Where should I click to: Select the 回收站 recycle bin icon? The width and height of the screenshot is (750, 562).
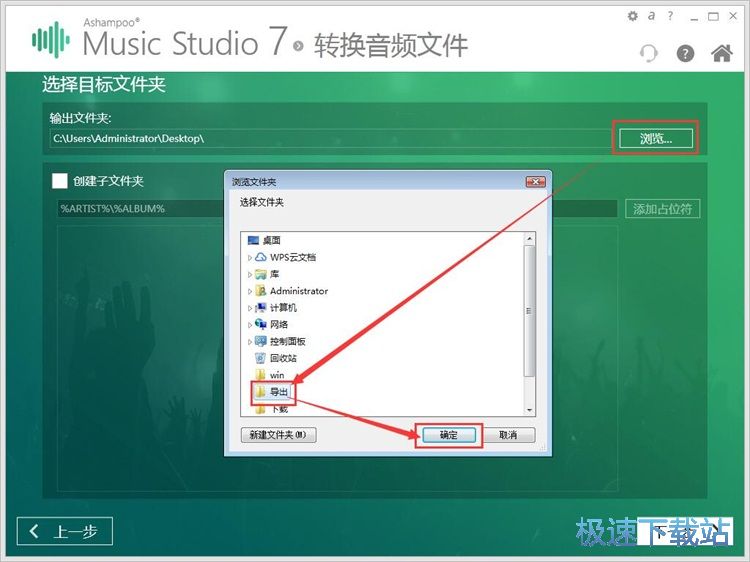coord(261,358)
